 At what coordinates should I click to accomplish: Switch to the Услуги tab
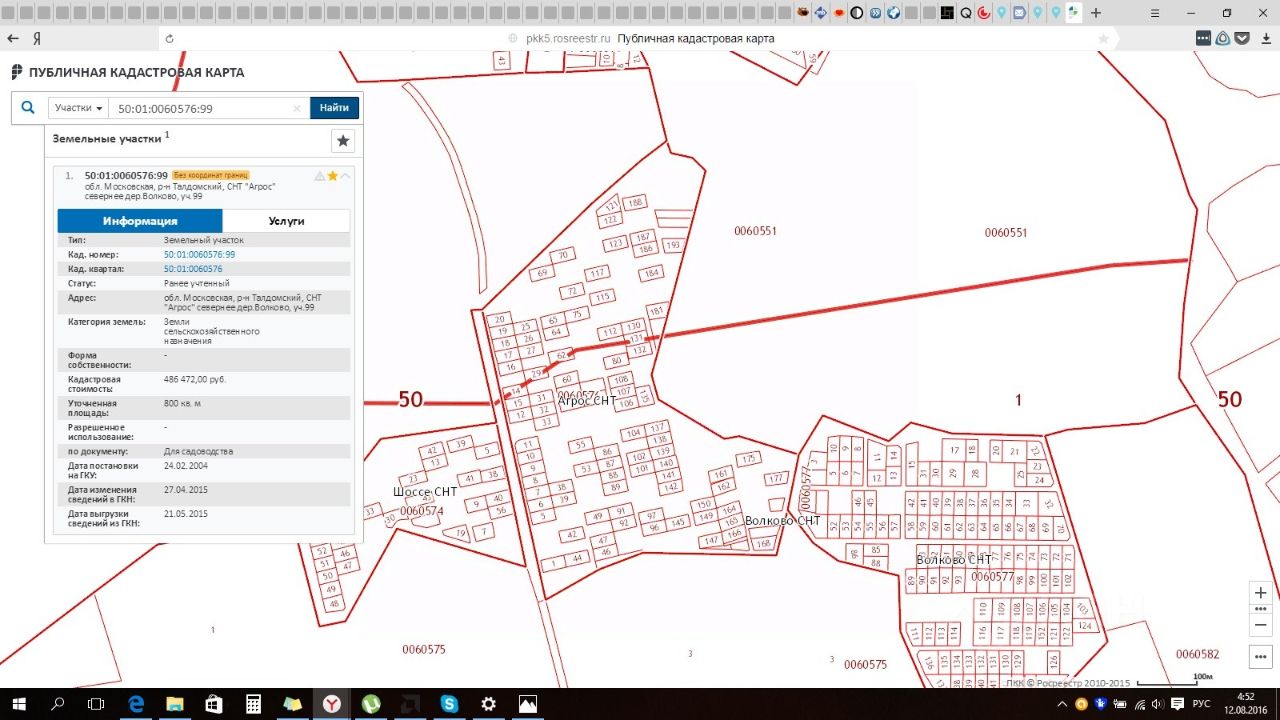[286, 221]
